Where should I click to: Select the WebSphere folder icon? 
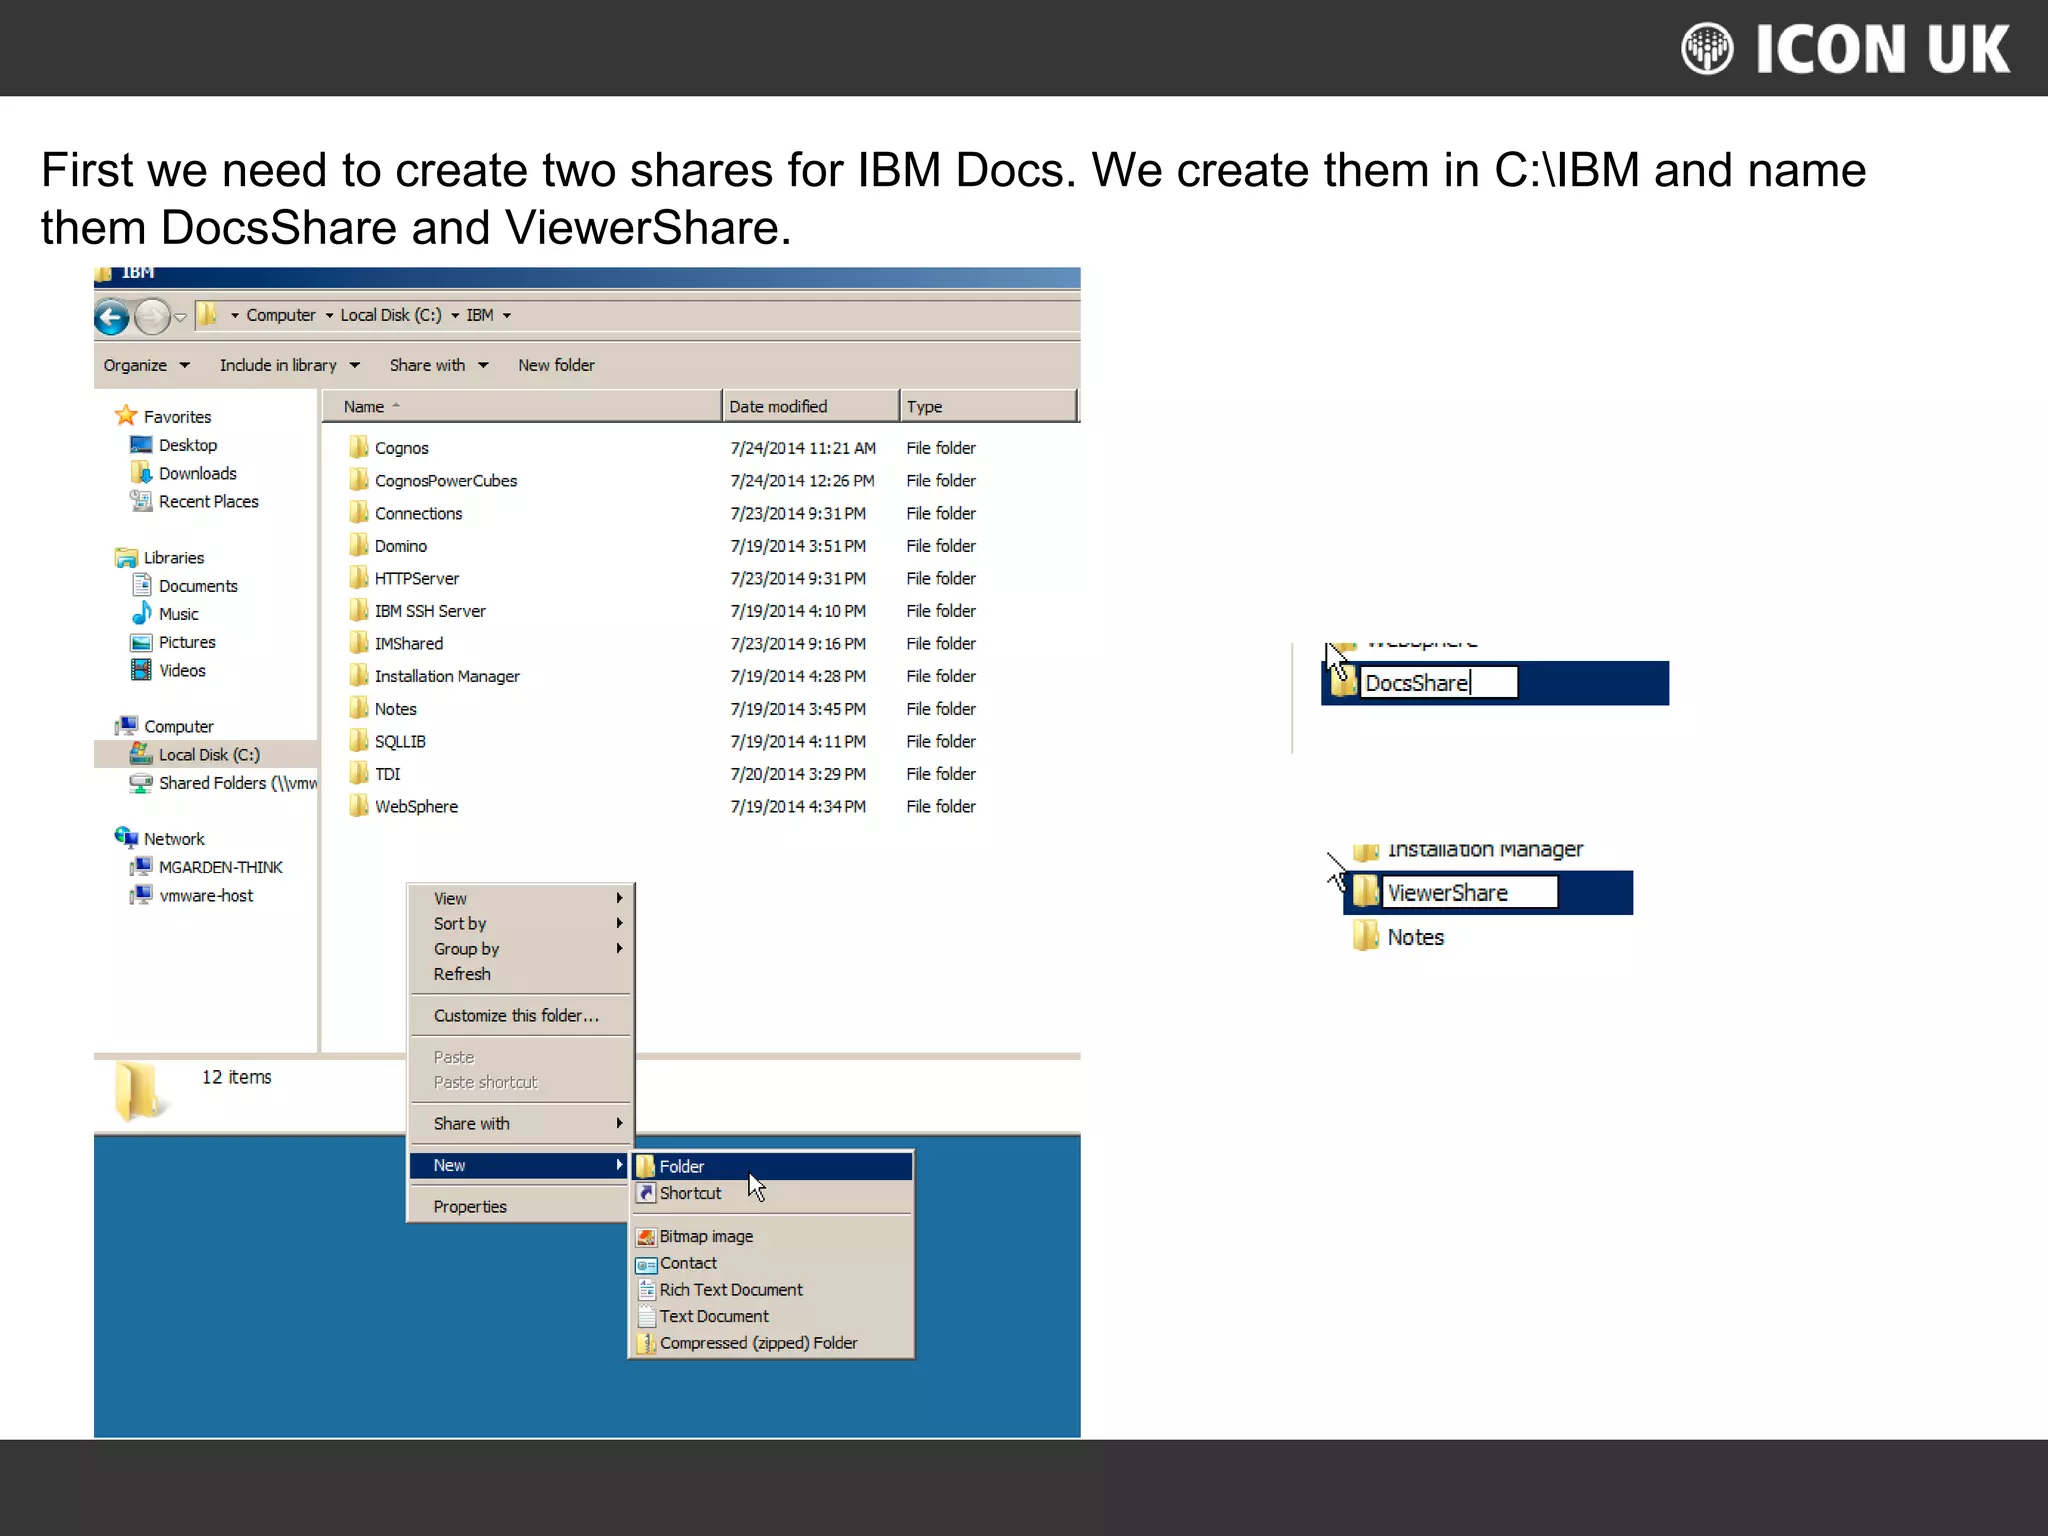tap(358, 805)
